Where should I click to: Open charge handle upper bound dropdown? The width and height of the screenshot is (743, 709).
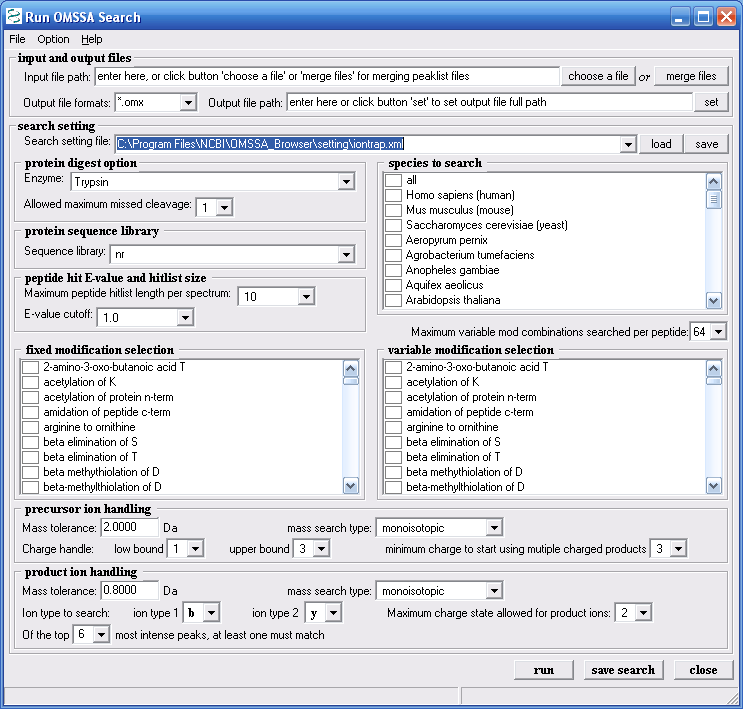(x=321, y=549)
